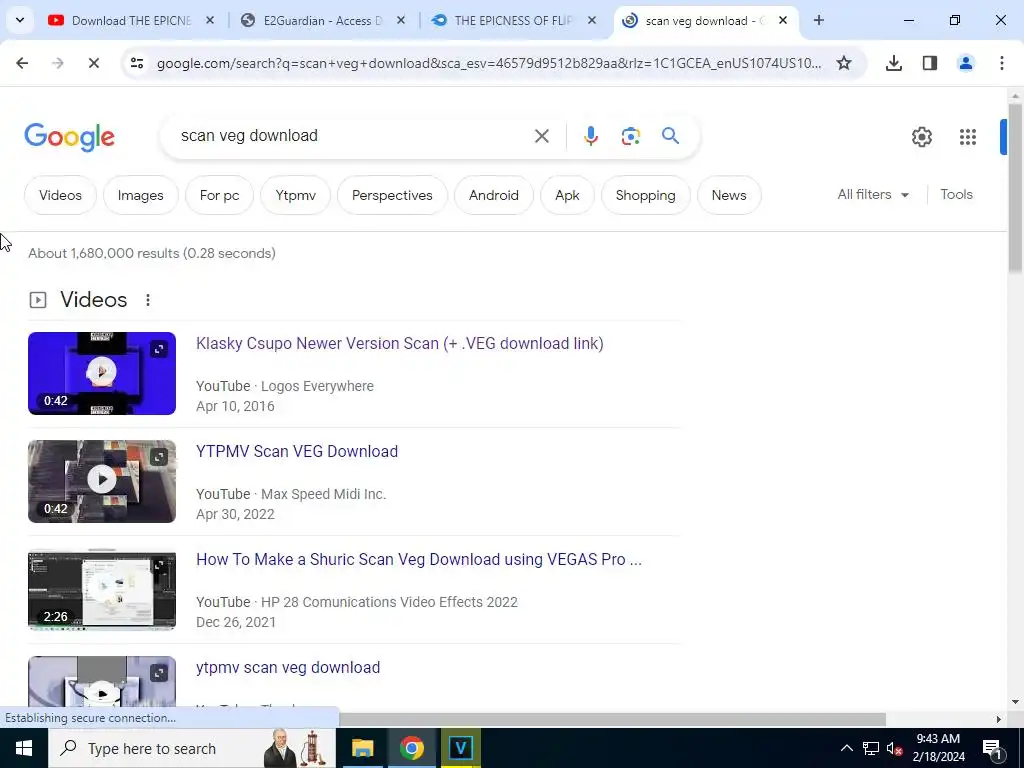Click the muted volume tray icon
This screenshot has width=1024, height=768.
click(x=895, y=748)
